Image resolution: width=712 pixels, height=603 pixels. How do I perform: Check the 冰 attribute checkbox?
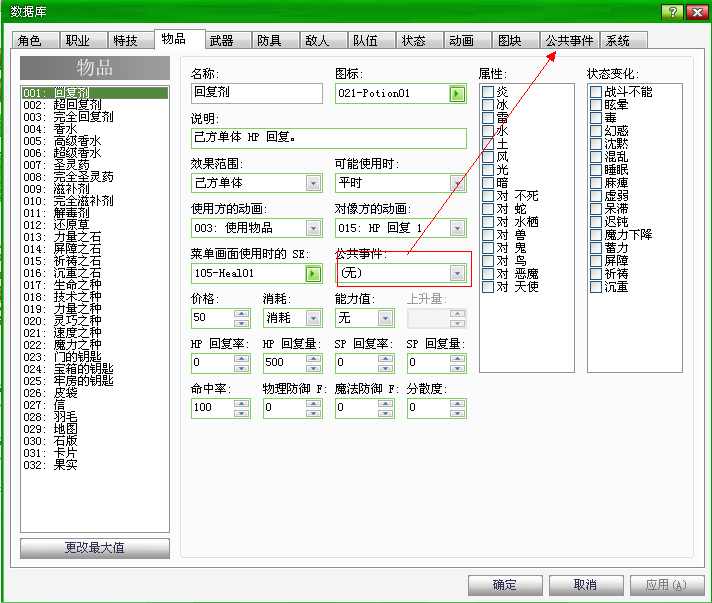[x=488, y=105]
